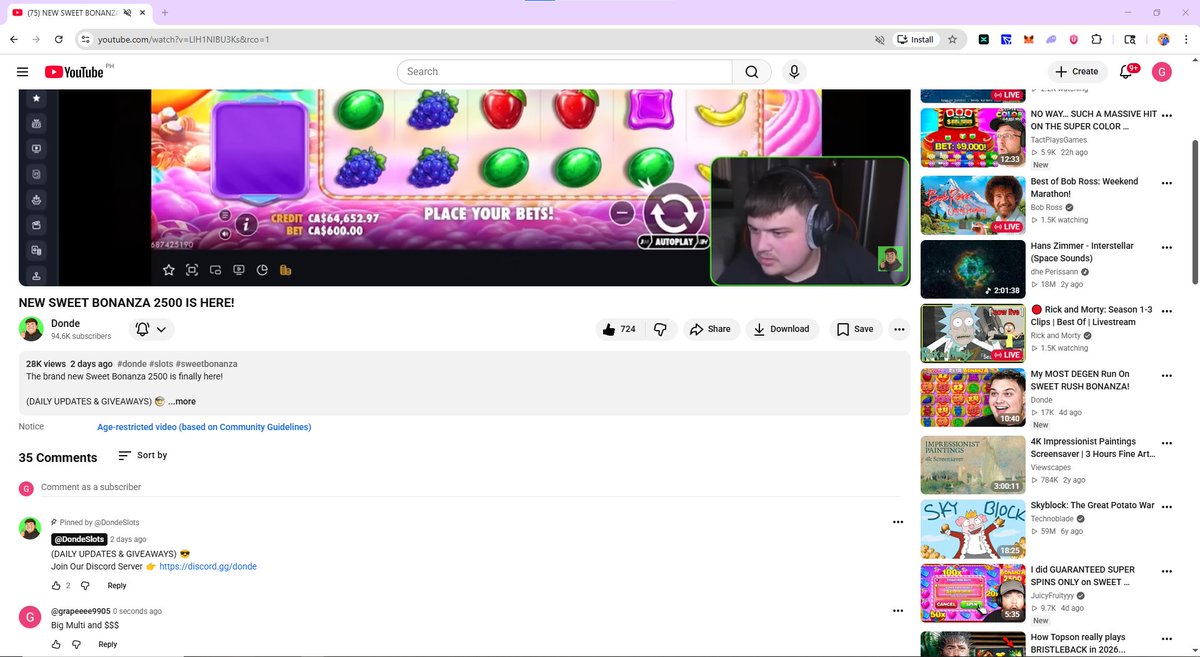Open more actions menu beside Save
The image size is (1200, 657).
tap(899, 329)
